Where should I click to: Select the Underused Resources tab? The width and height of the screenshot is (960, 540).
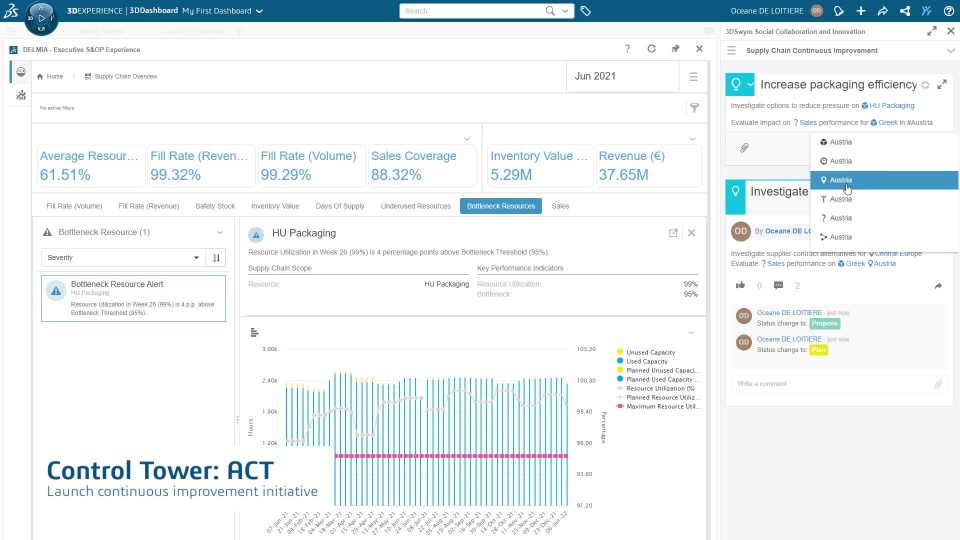click(x=416, y=206)
